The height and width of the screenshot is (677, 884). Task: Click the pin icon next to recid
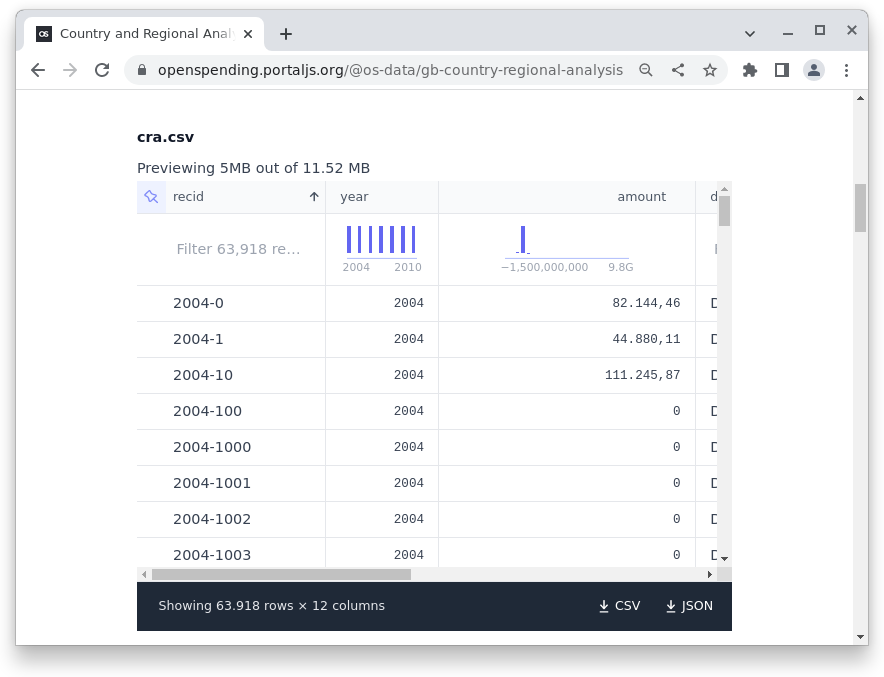pyautogui.click(x=151, y=197)
